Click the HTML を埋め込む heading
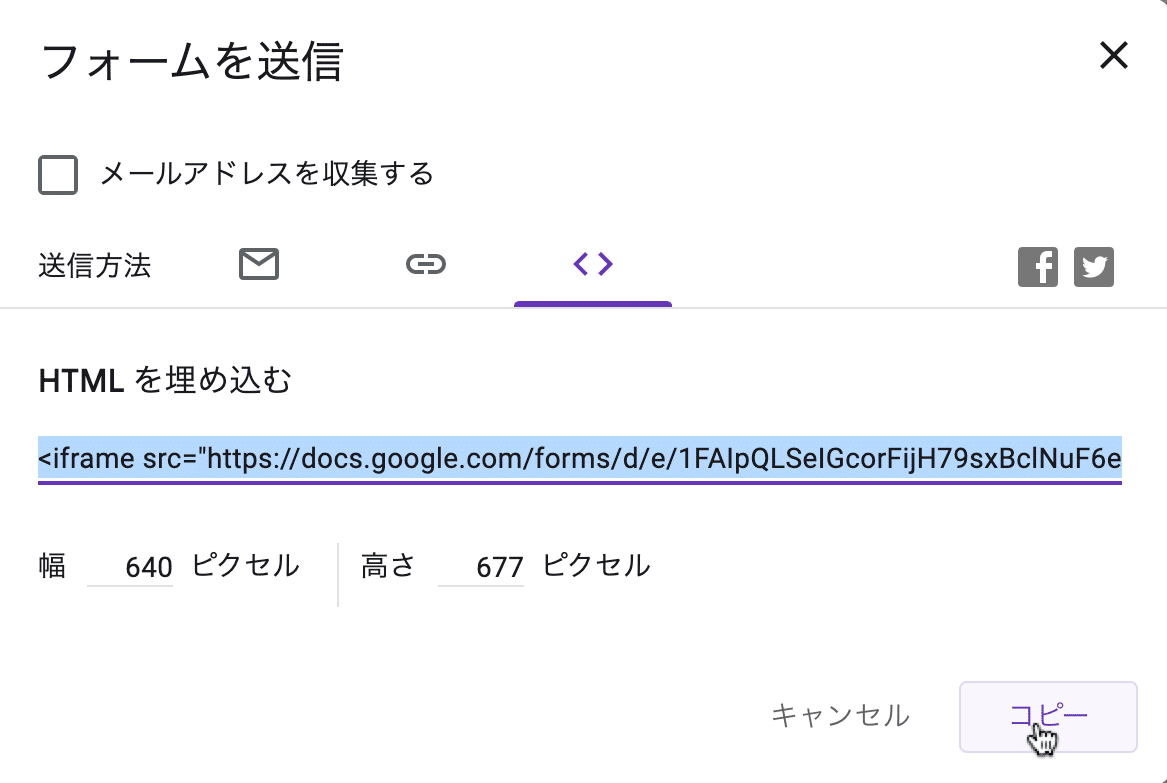Viewport: 1167px width, 783px height. 165,380
